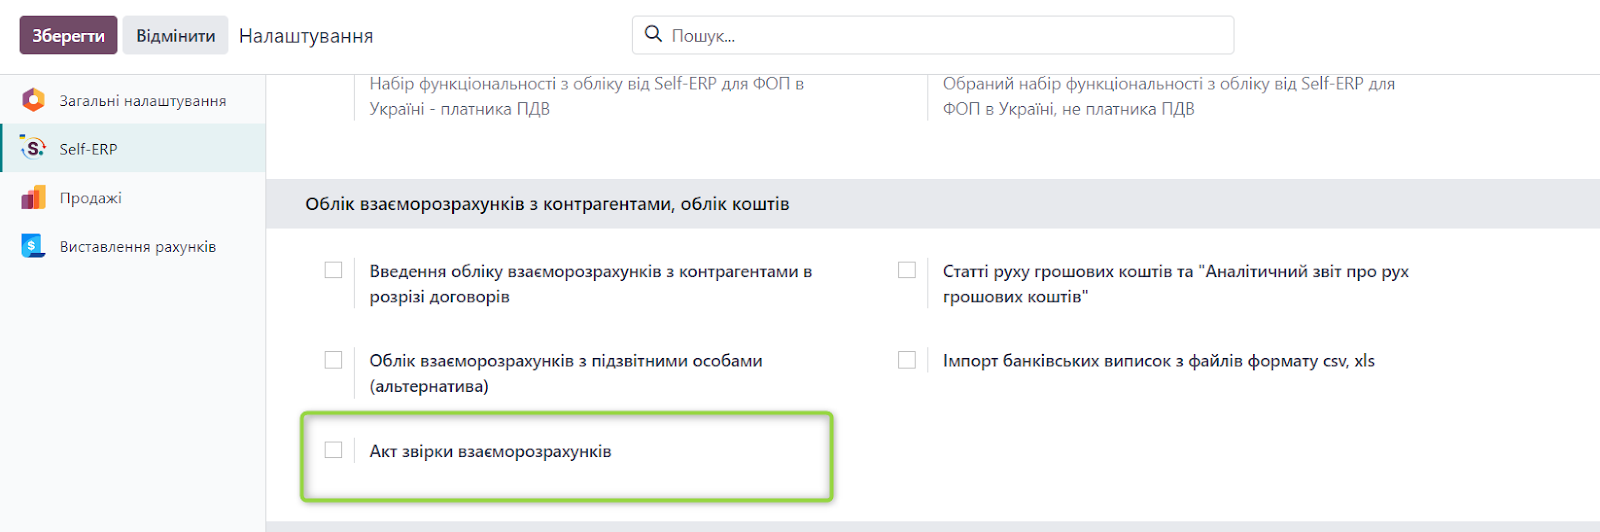Open the Продажі bar chart icon
Screen dimensions: 1600x532
tap(33, 198)
